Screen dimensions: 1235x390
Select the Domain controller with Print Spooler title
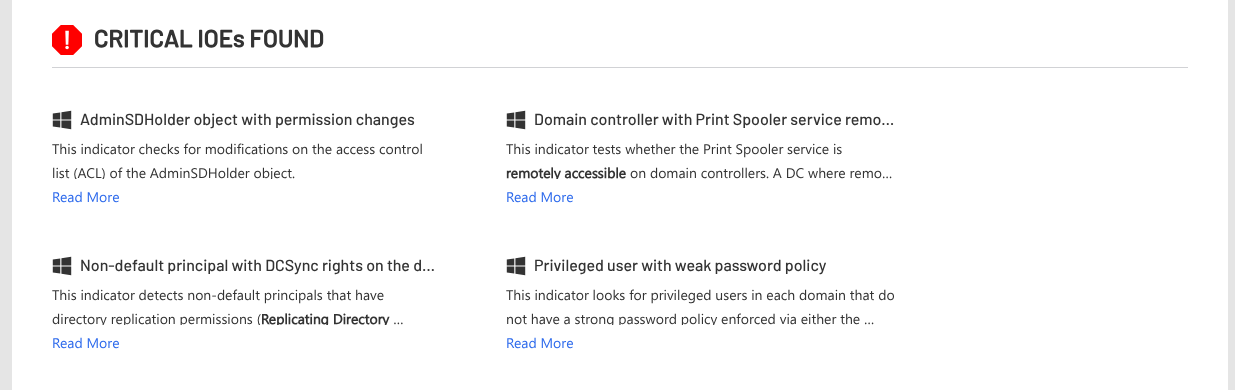[714, 120]
